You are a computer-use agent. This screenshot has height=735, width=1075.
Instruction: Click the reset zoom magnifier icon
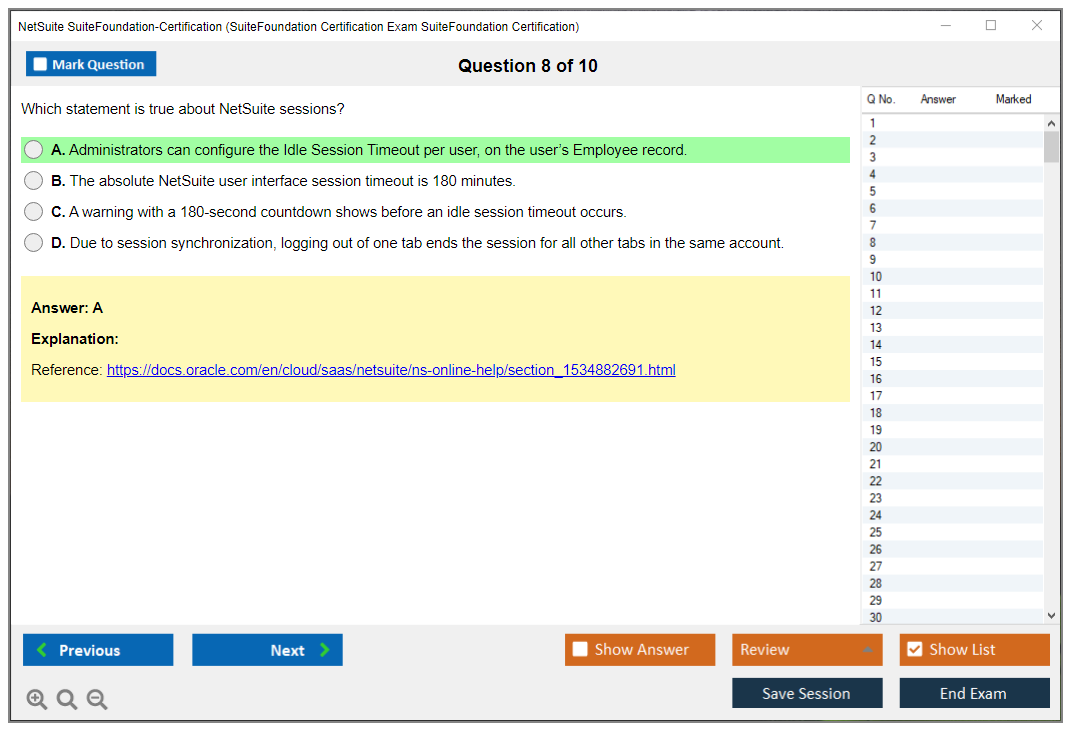click(x=67, y=699)
